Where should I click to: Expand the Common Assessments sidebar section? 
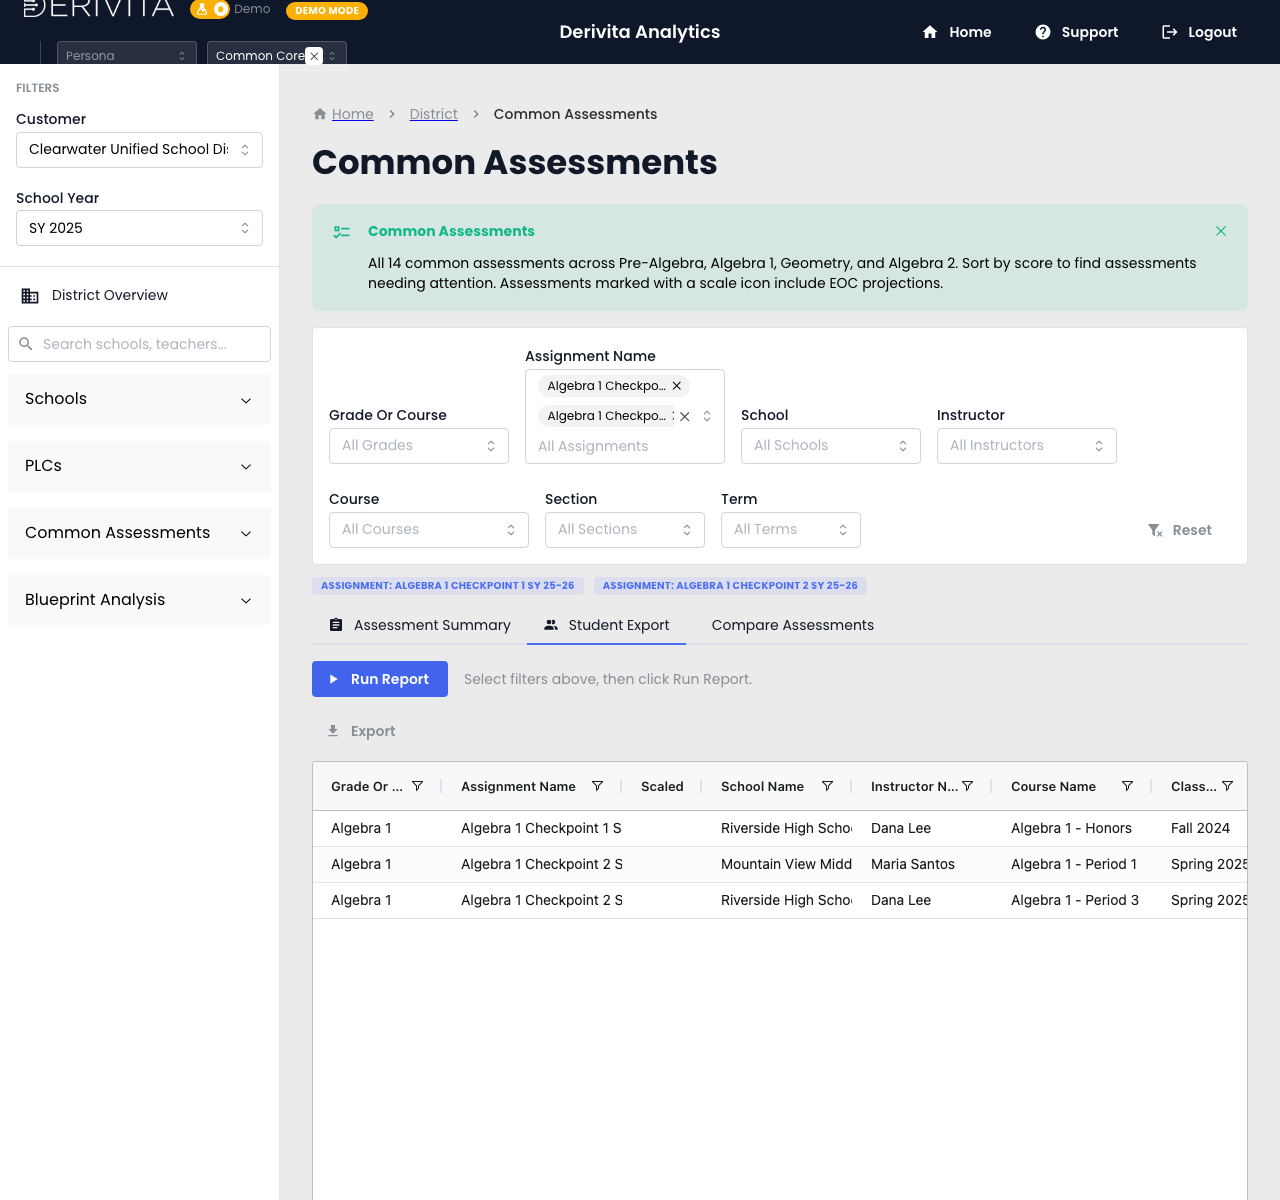[139, 533]
